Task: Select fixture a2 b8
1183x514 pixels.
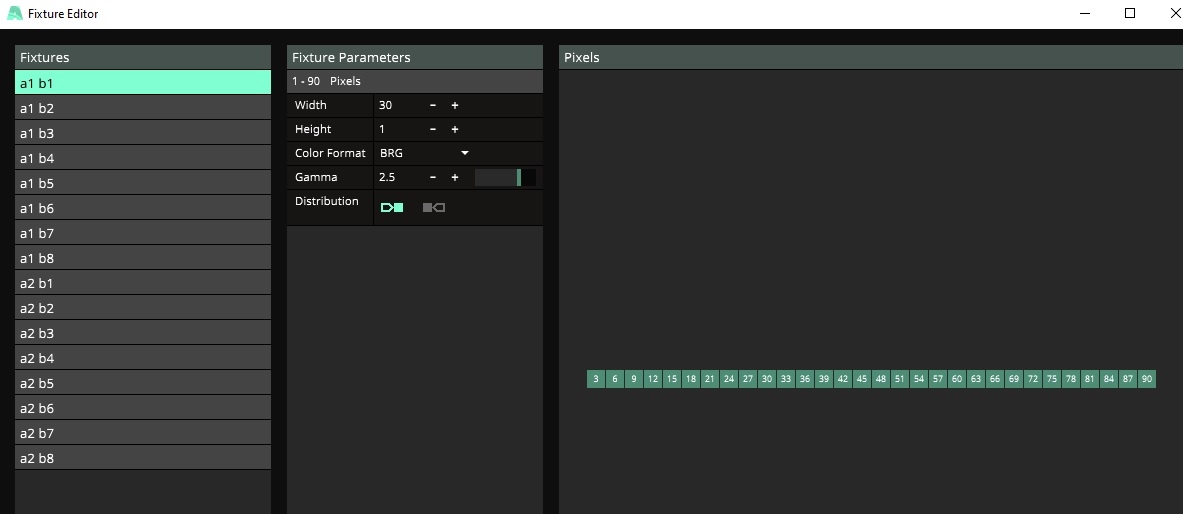Action: [x=143, y=457]
